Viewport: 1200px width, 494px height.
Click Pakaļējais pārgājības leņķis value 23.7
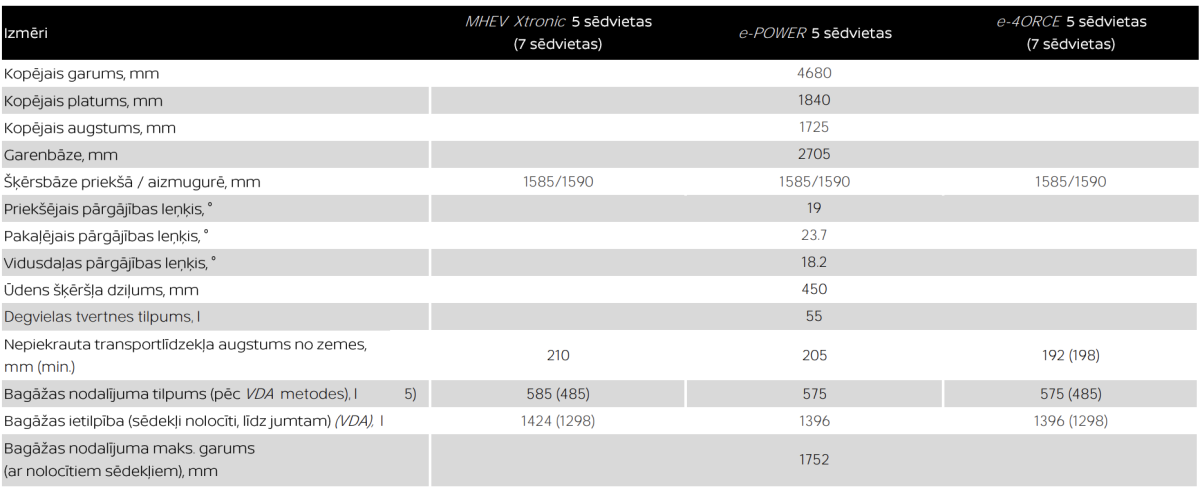point(811,237)
